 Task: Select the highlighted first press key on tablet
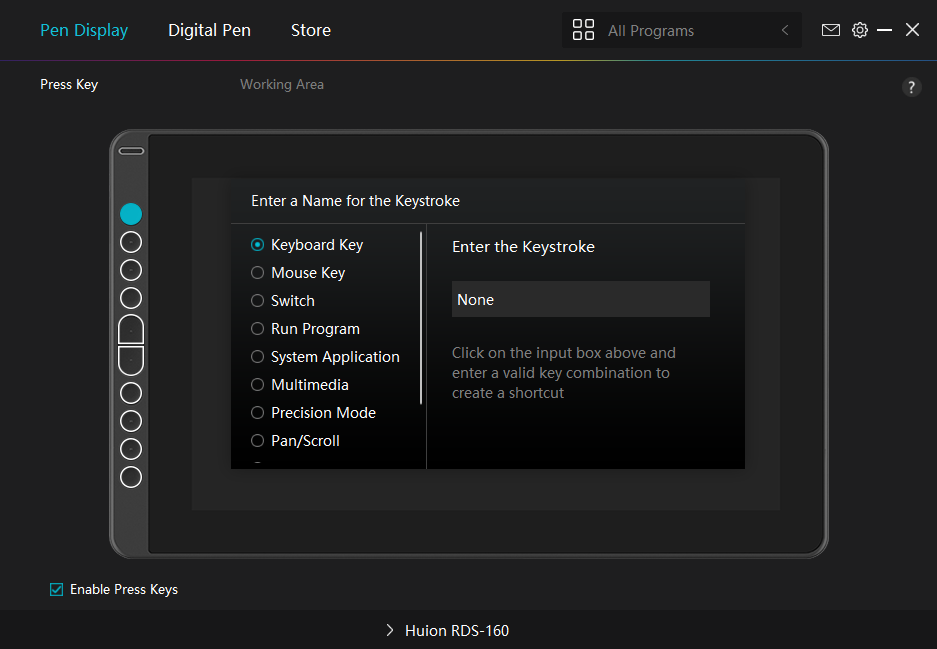[x=131, y=214]
